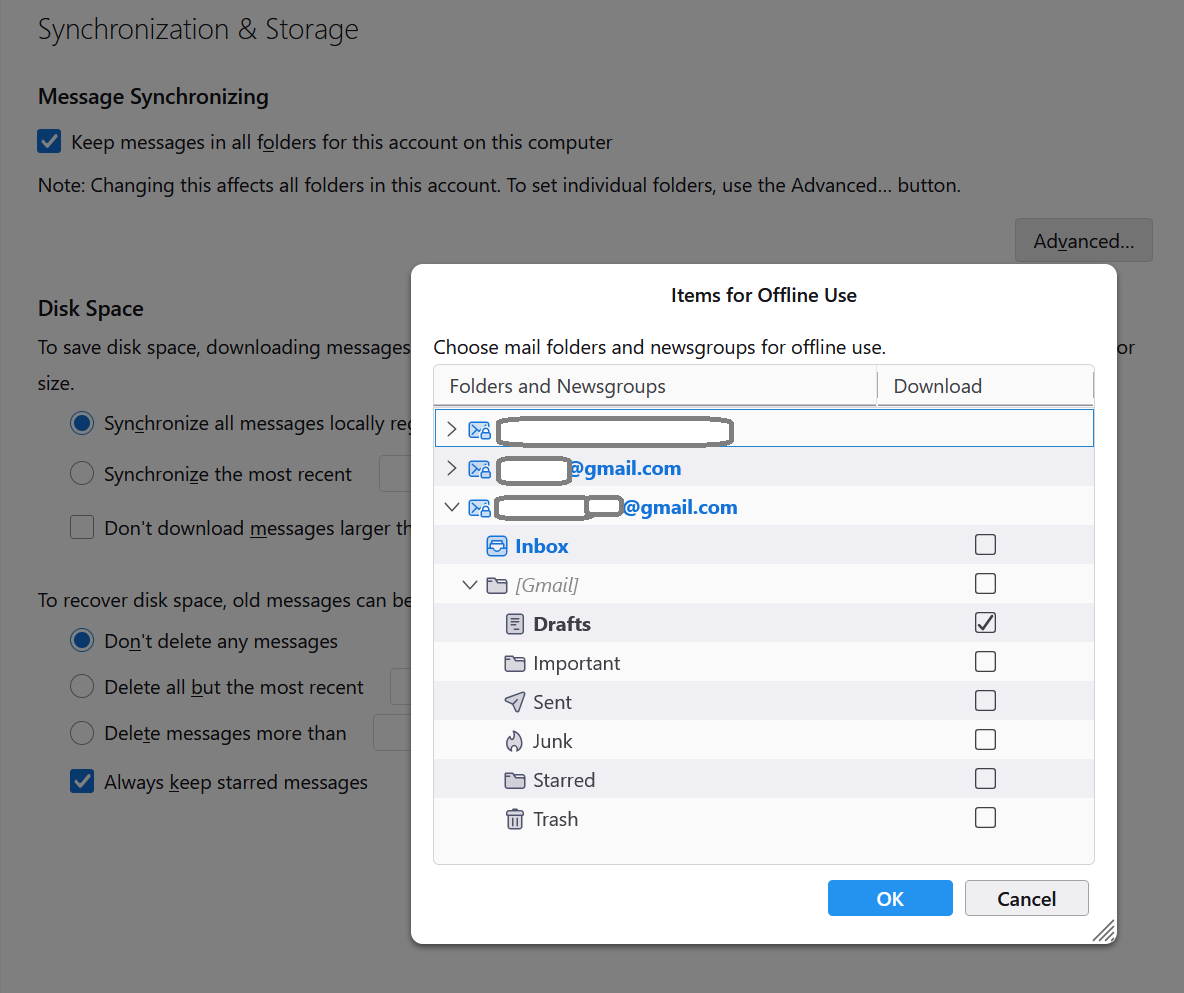Screen dimensions: 1184x993
Task: Collapse the [Gmail] folder tree
Action: pos(470,585)
